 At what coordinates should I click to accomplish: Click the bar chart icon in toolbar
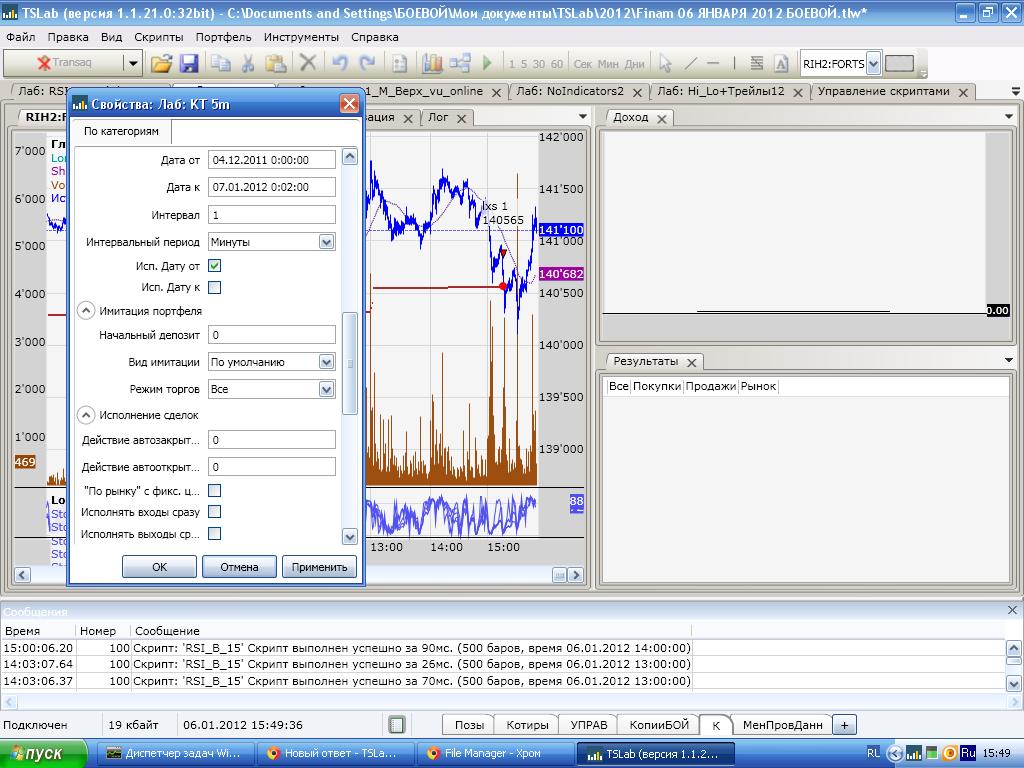click(432, 63)
